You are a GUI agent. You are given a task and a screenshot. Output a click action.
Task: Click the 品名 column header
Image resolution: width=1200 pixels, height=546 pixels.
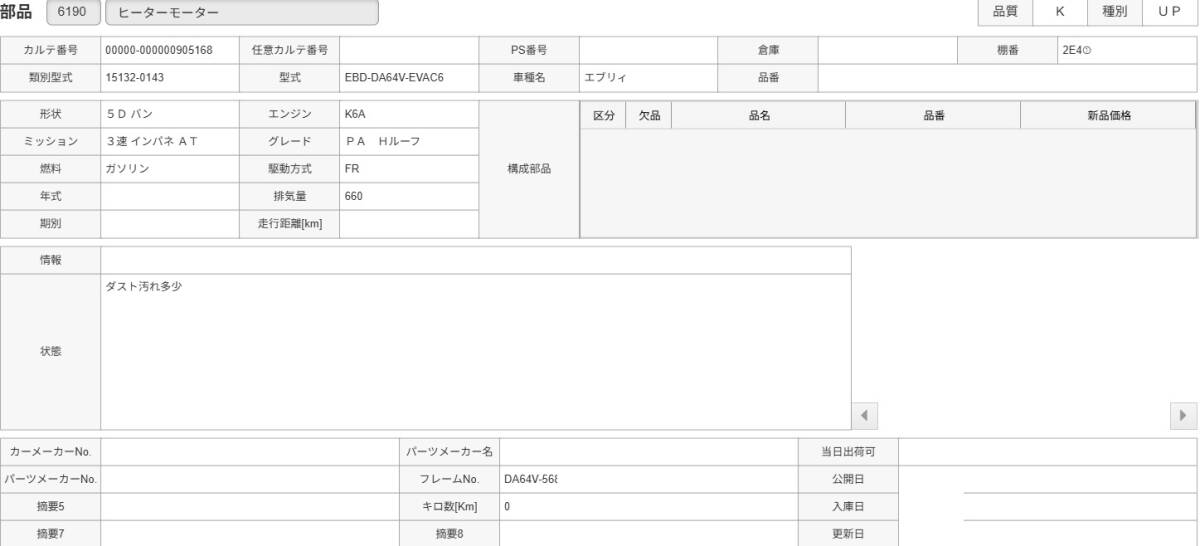759,116
